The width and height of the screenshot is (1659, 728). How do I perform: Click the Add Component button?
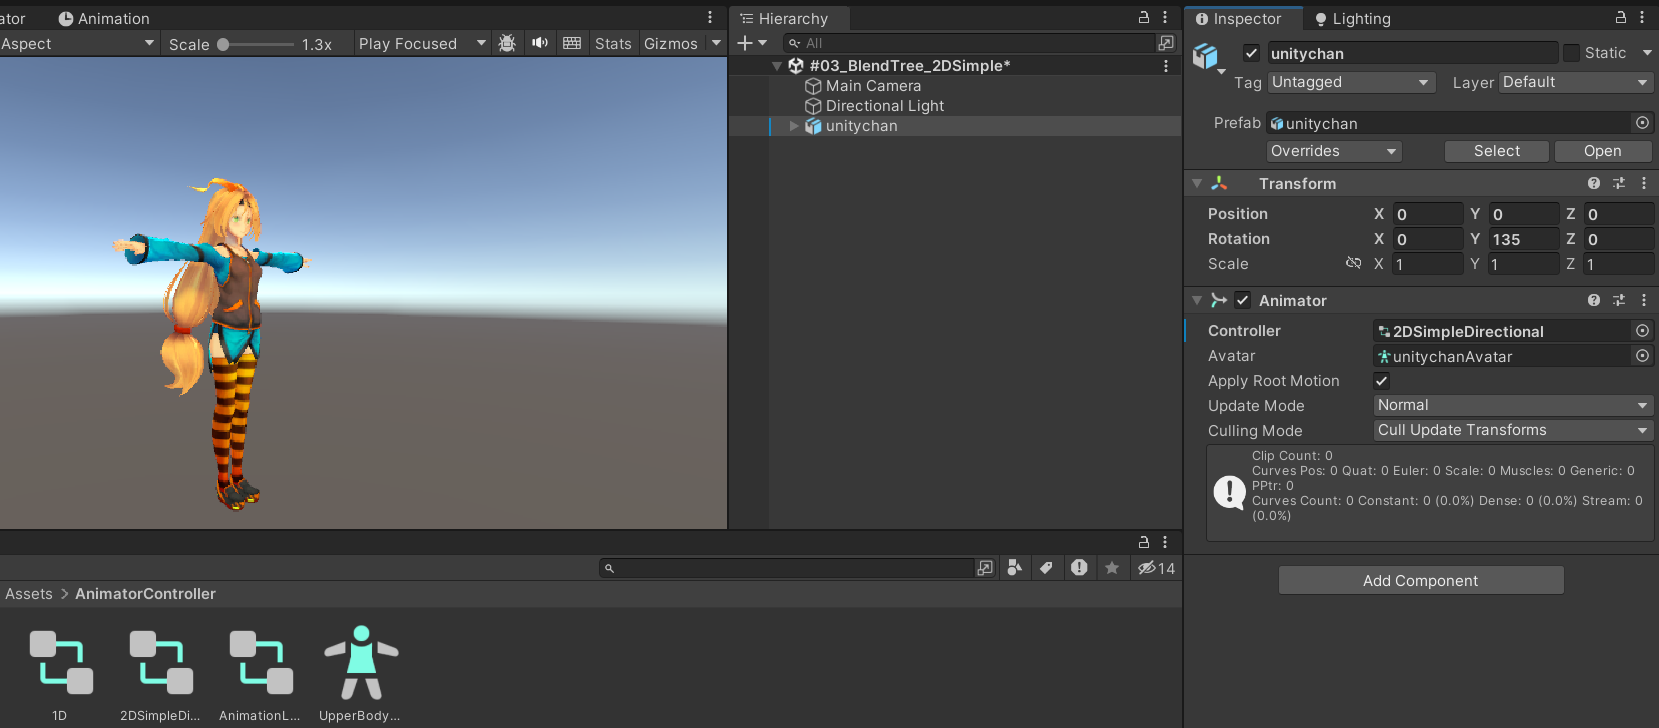pyautogui.click(x=1421, y=580)
